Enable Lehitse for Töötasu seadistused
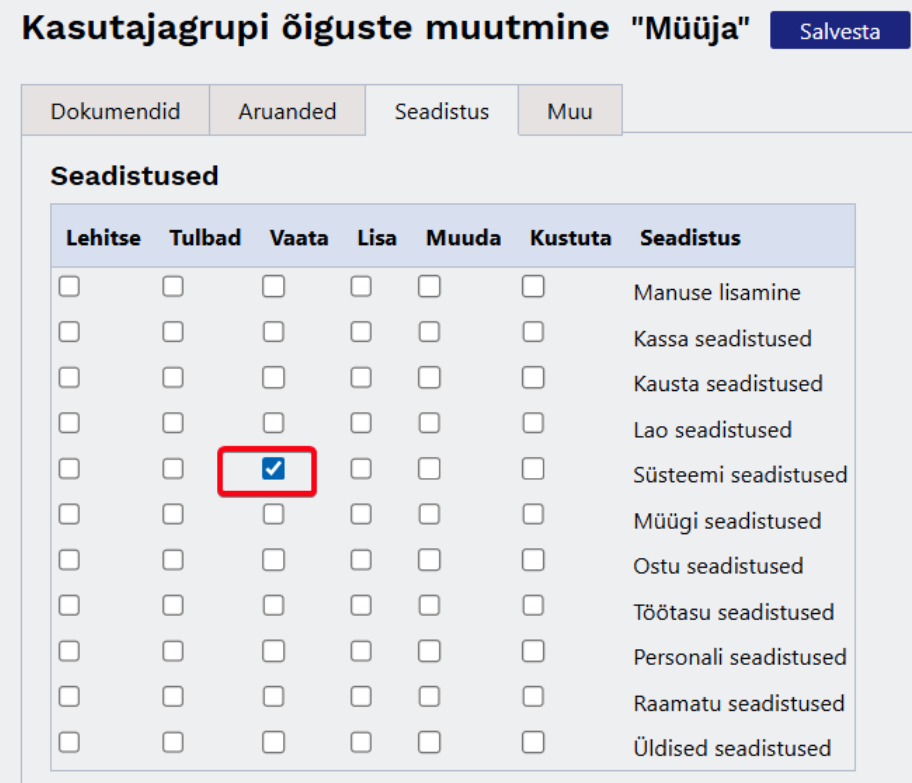 click(x=69, y=605)
